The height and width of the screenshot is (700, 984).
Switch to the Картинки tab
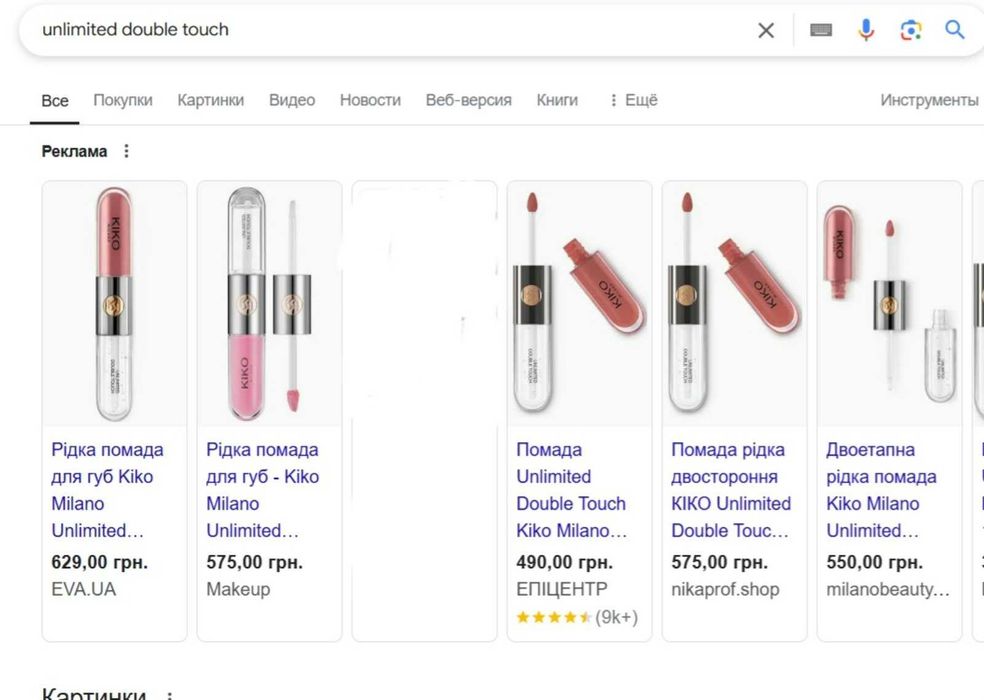pyautogui.click(x=211, y=100)
